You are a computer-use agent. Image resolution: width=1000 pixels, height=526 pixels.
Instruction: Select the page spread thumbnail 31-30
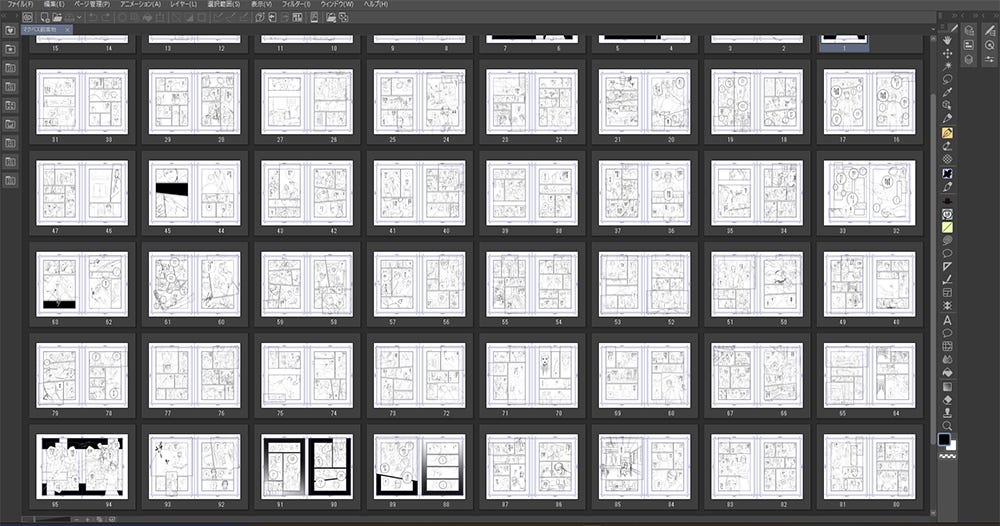click(x=82, y=102)
